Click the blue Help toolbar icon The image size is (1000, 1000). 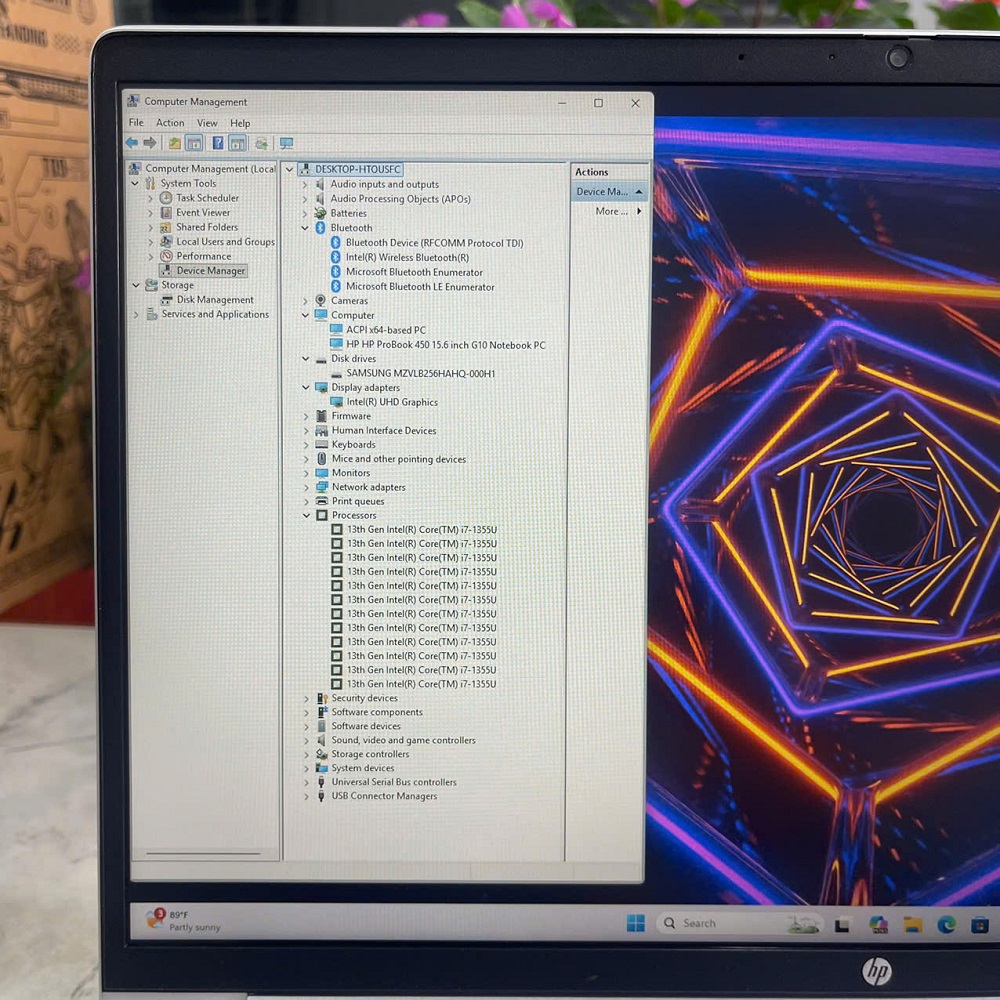[217, 143]
